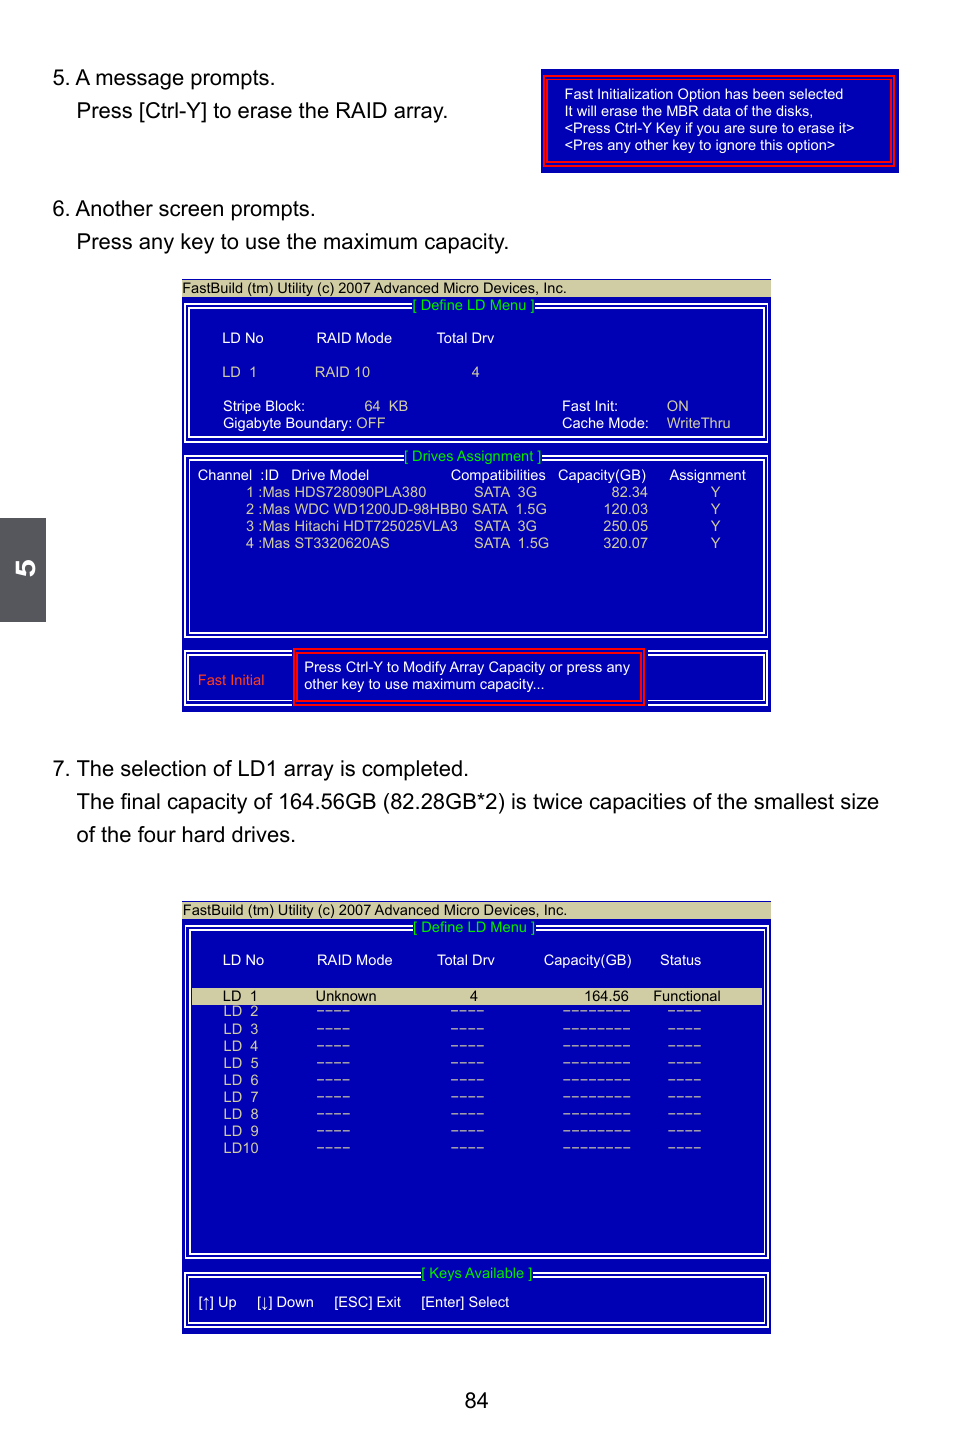
Task: Click the Stripe Block 64 KB value
Action: click(386, 406)
